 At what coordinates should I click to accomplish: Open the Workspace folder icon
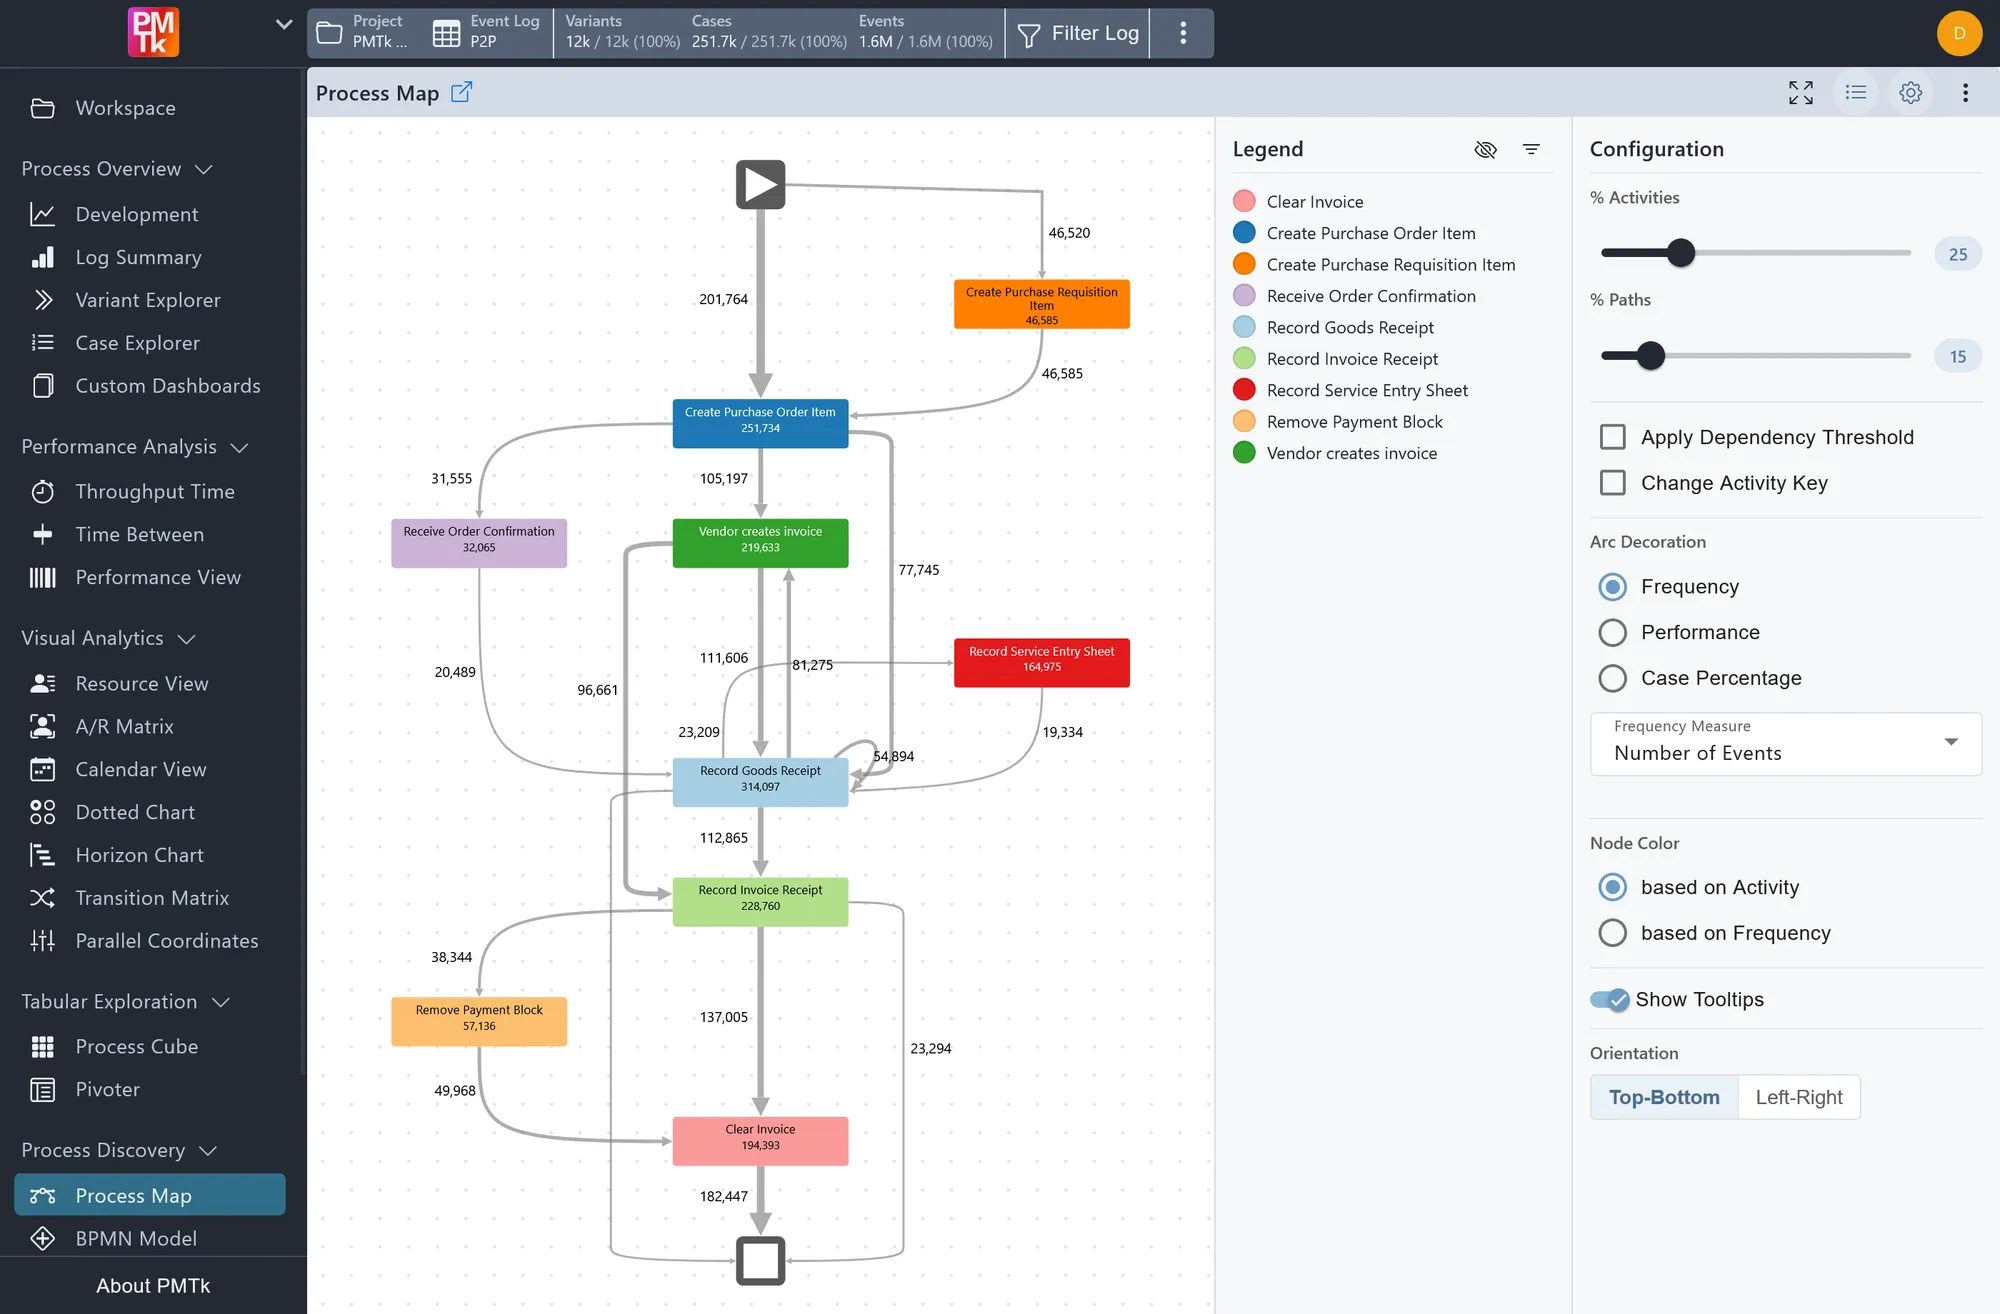tap(43, 108)
